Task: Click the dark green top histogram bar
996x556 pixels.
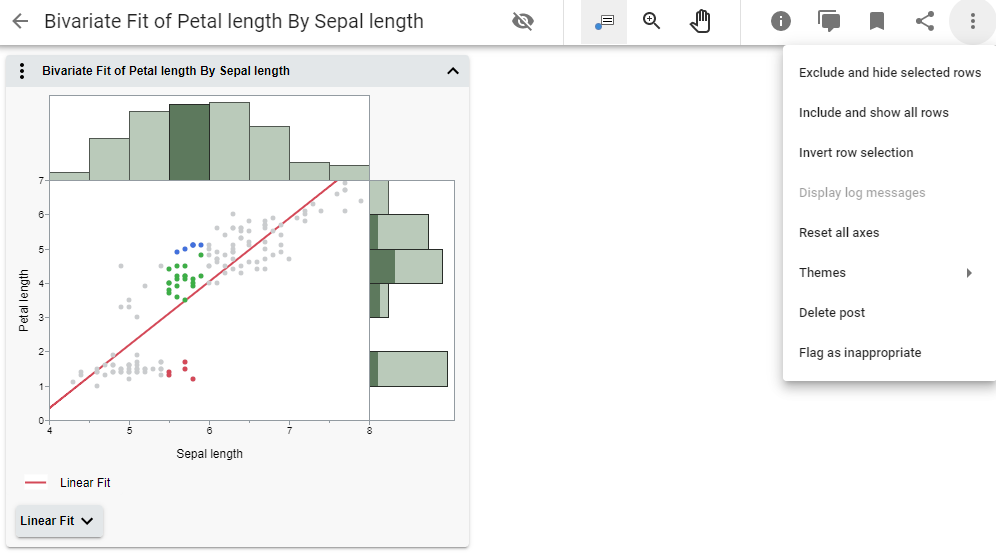Action: coord(189,141)
